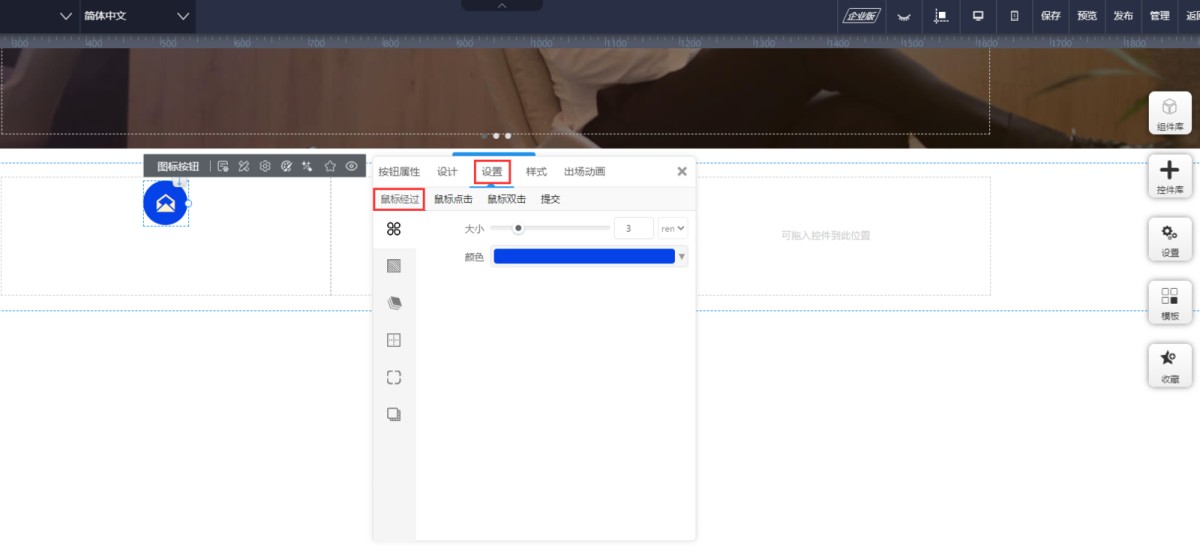
Task: Click the palette style icon in widget toolbar
Action: pos(286,166)
